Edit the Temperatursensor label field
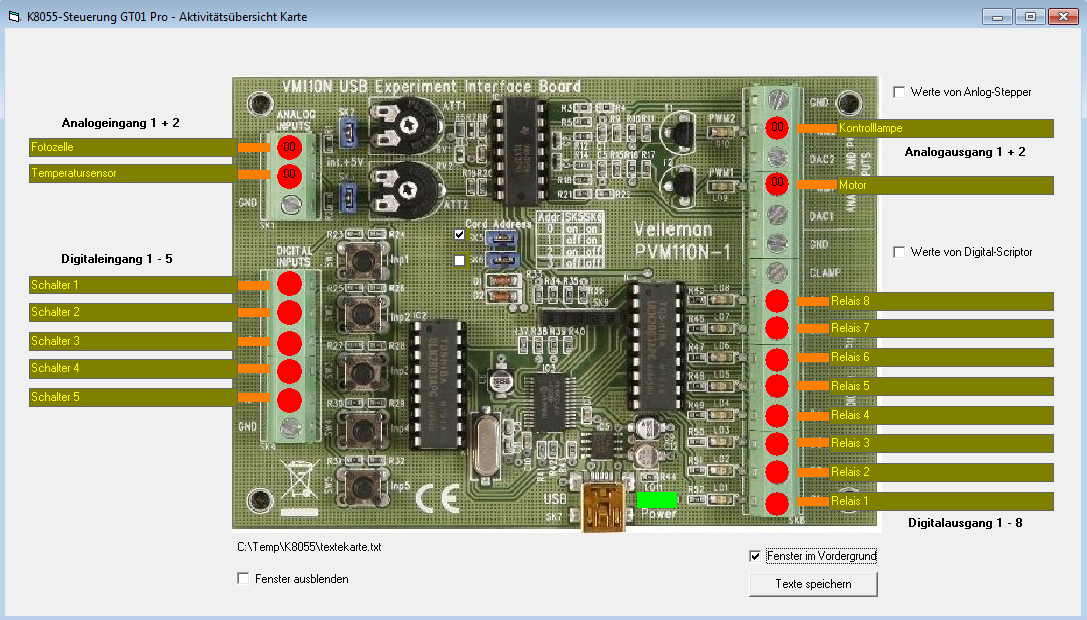Image resolution: width=1087 pixels, height=620 pixels. coord(133,173)
